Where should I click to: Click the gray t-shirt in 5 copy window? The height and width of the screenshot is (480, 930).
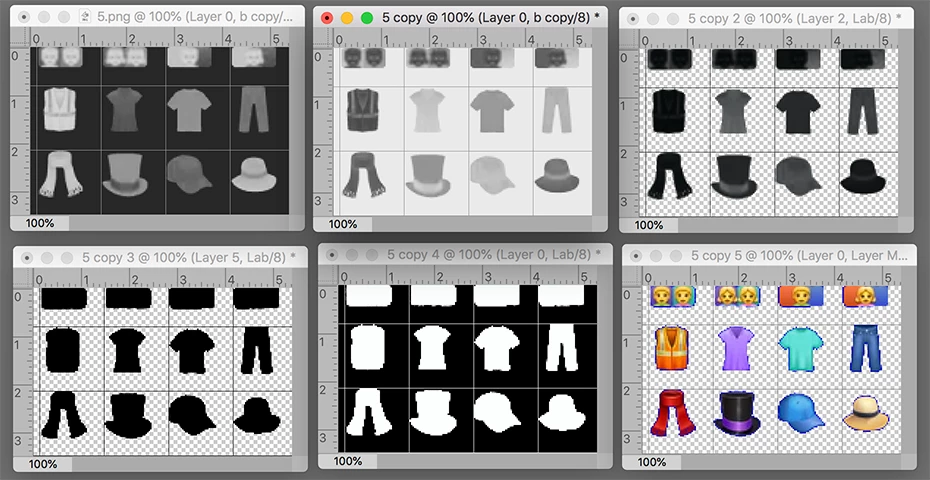(x=492, y=110)
